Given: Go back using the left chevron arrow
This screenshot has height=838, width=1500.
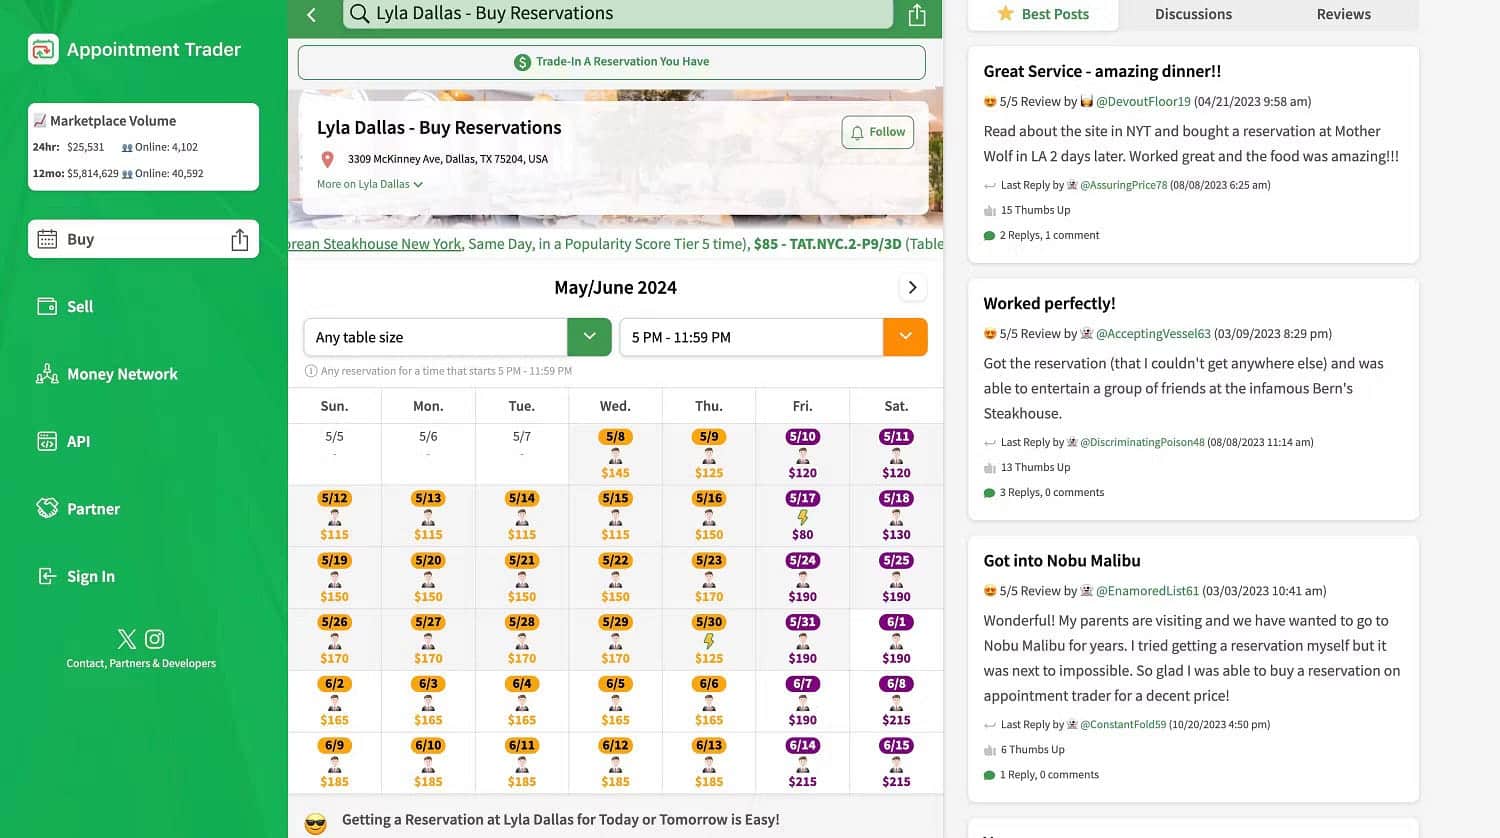Looking at the screenshot, I should click(311, 15).
